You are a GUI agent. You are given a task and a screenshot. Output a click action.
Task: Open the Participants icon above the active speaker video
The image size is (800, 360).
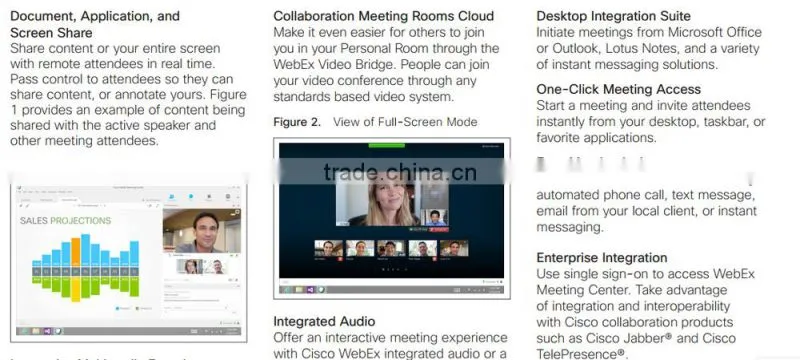pyautogui.click(x=171, y=196)
